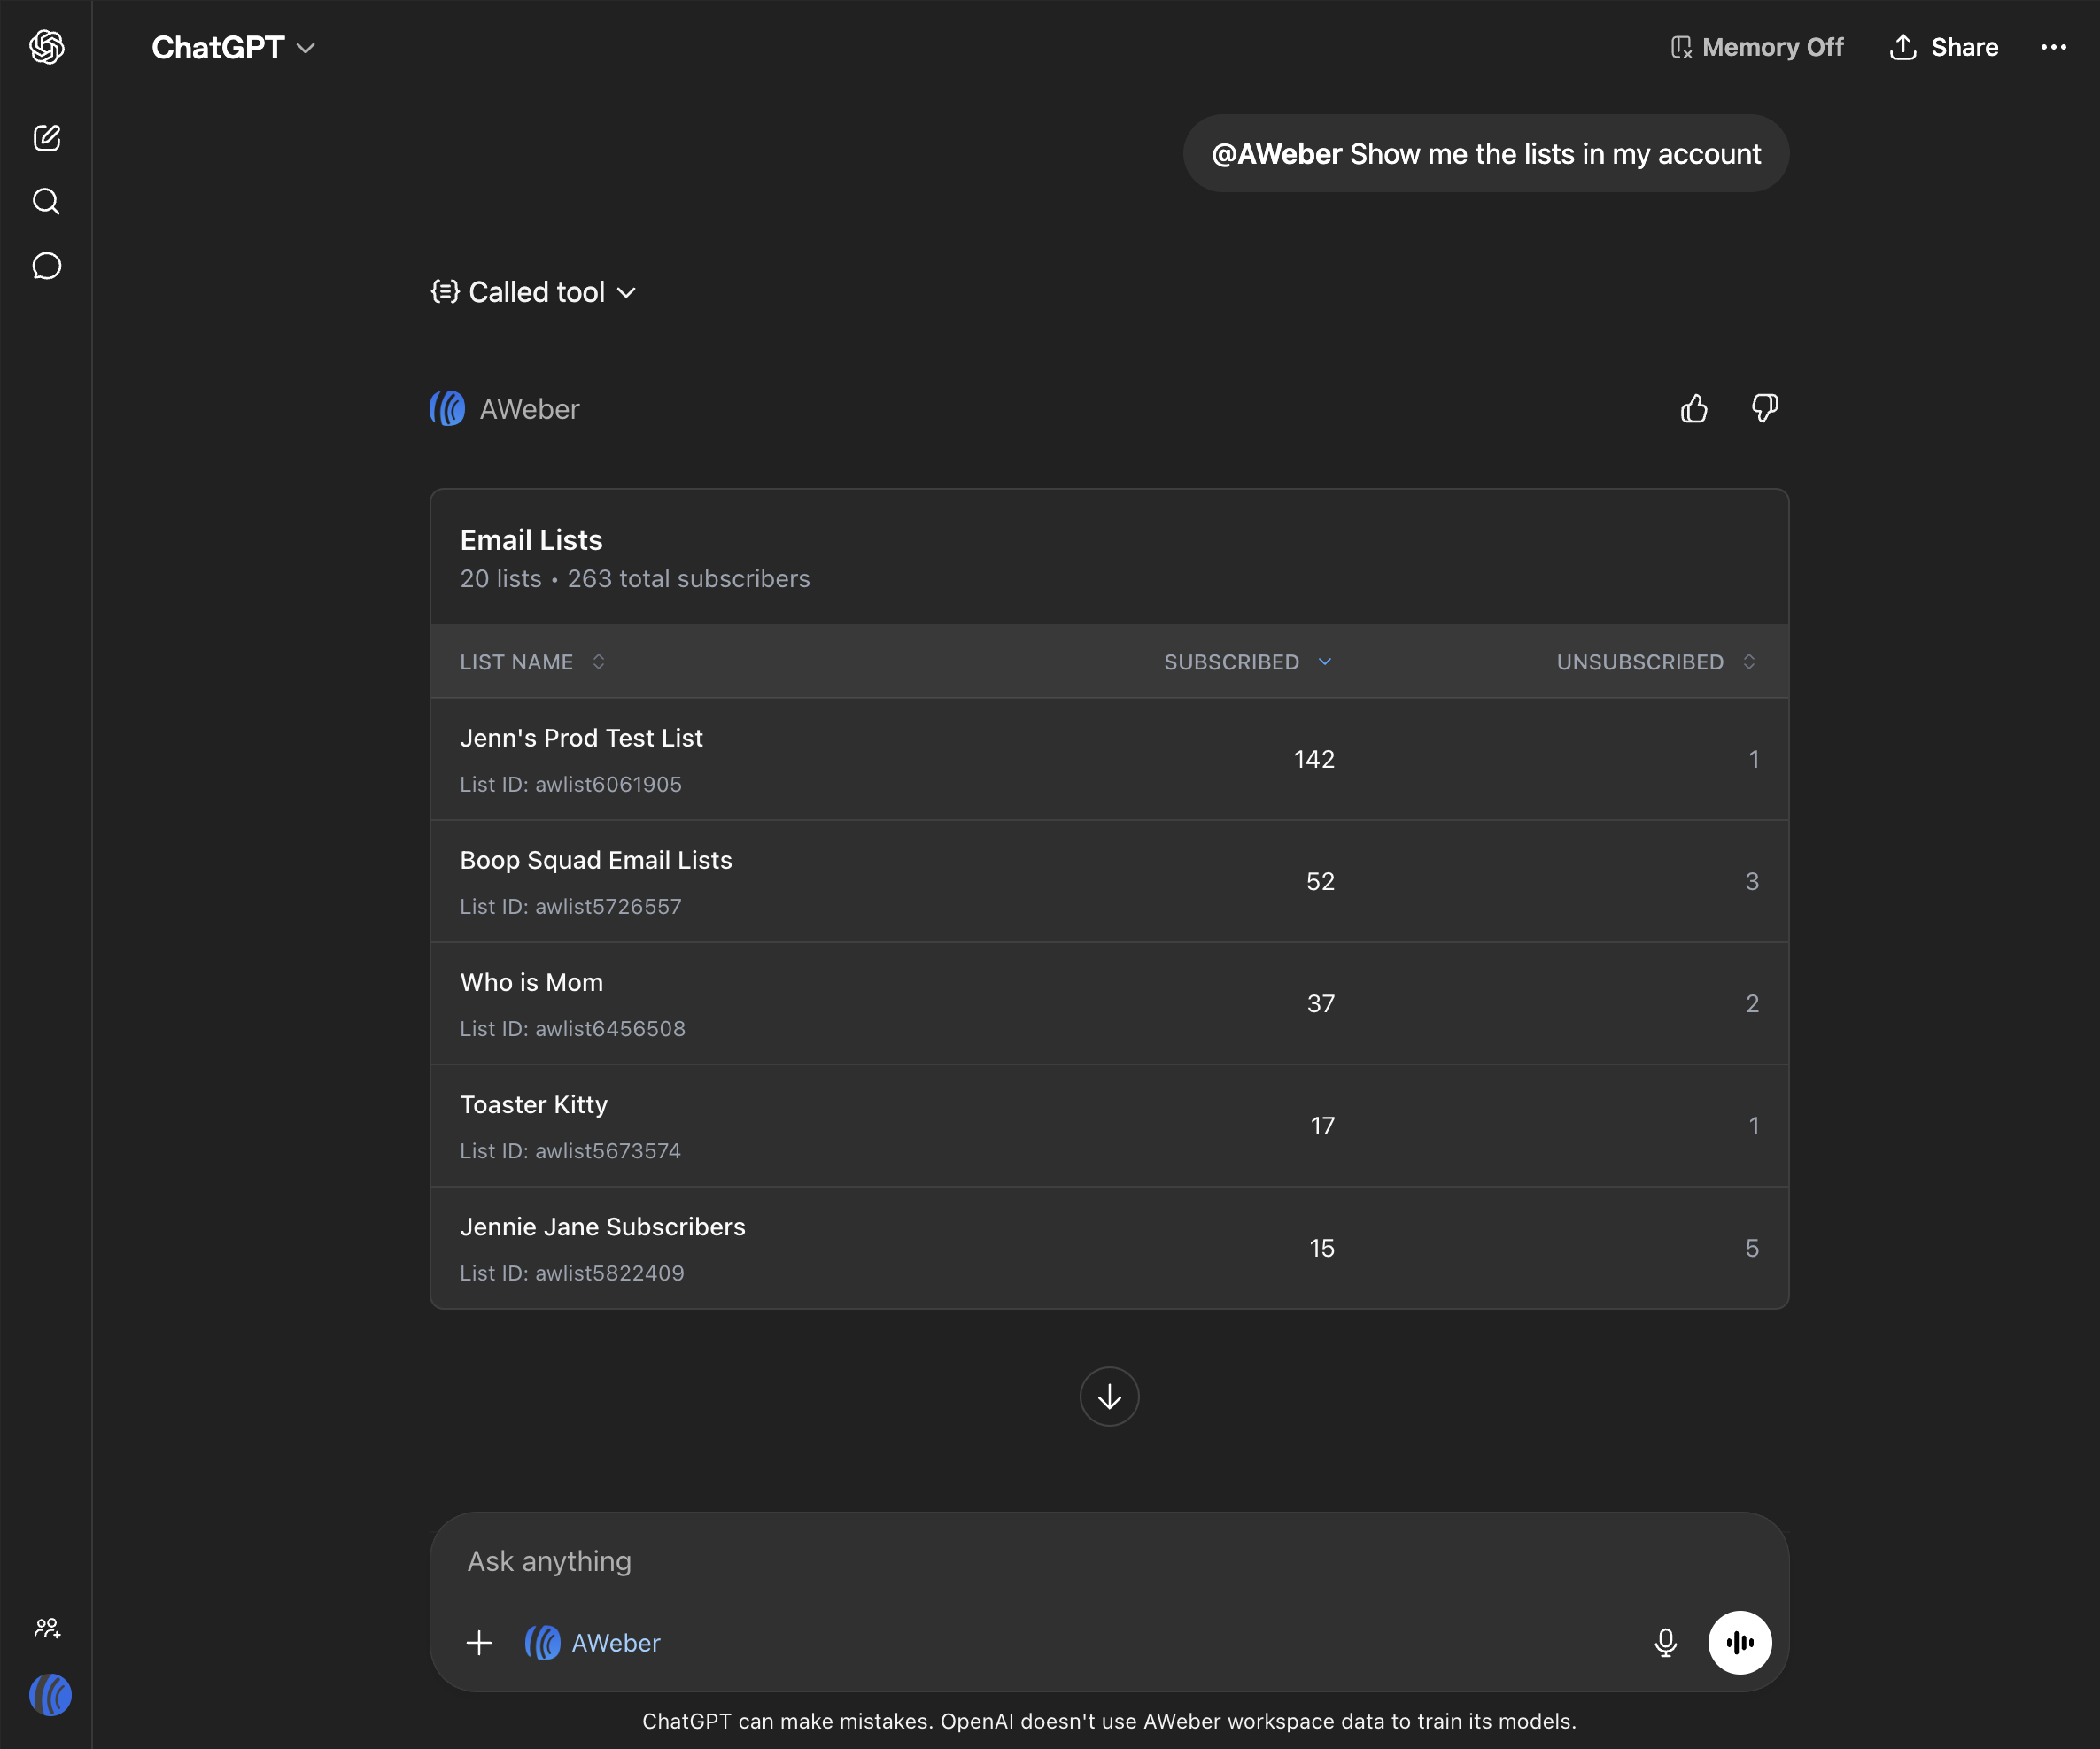Viewport: 2100px width, 1749px height.
Task: Give thumbs up to the AWeber response
Action: 1694,408
